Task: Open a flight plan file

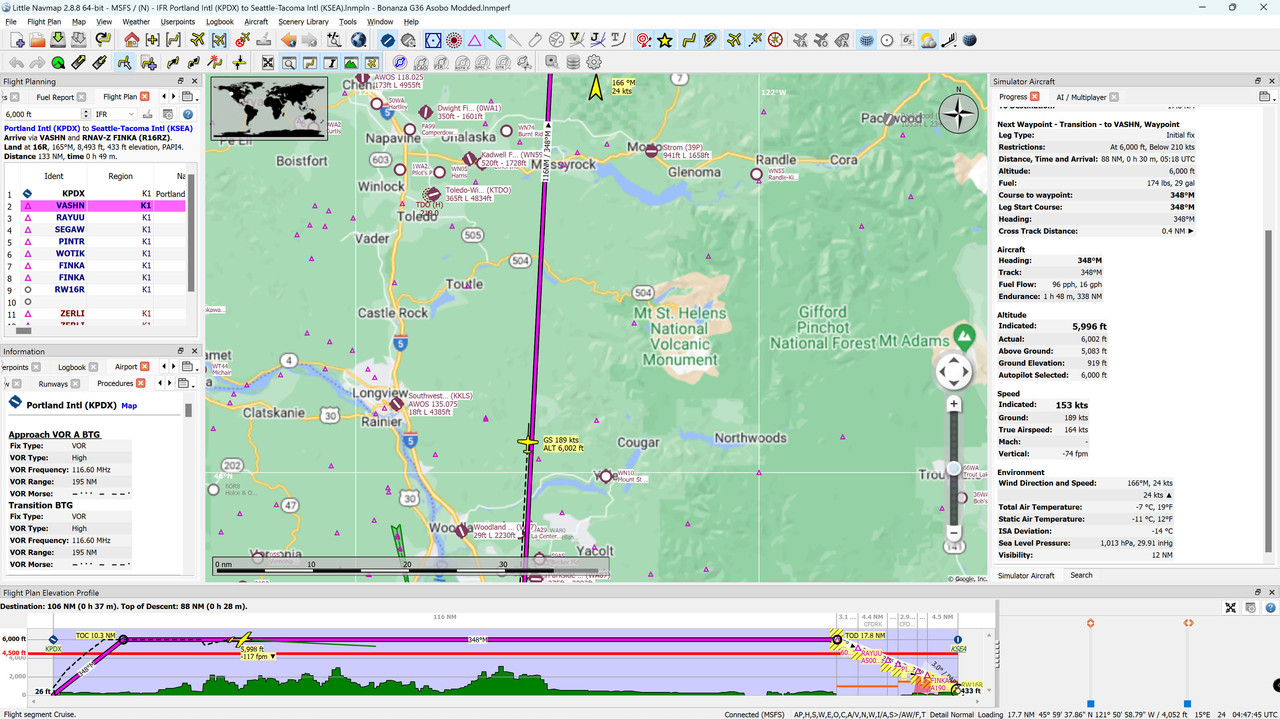Action: (37, 40)
